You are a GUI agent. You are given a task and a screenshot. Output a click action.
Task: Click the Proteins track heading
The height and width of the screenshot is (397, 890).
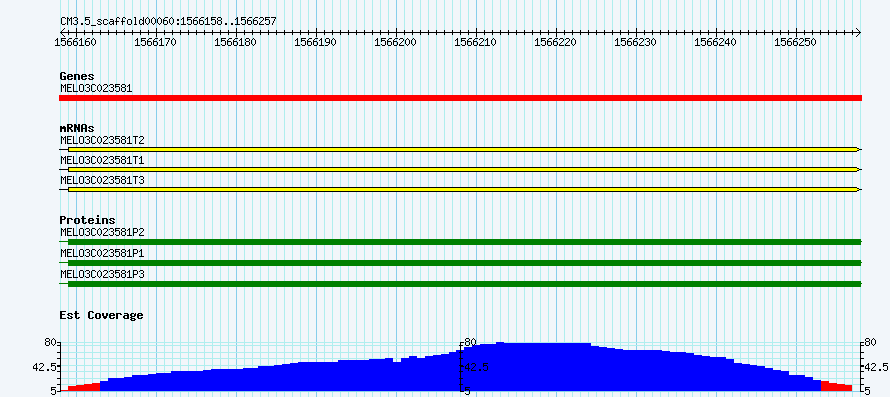(x=87, y=220)
